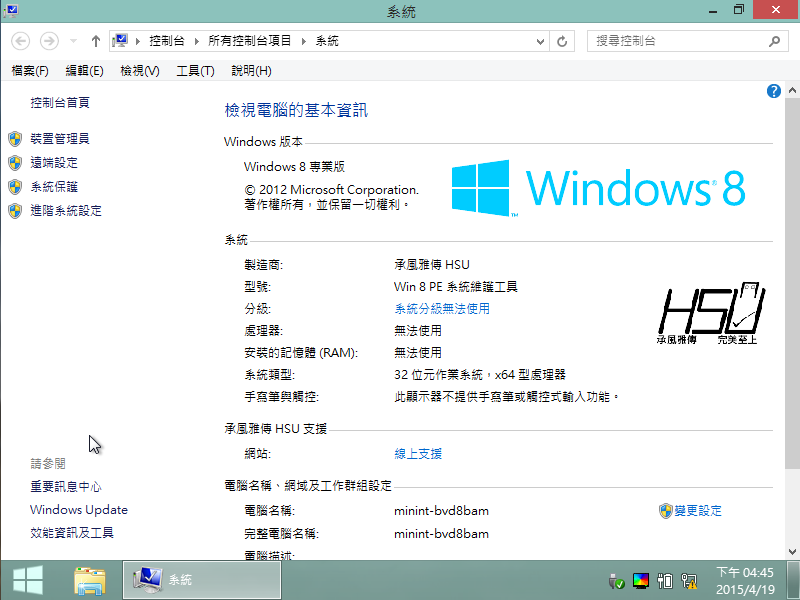The width and height of the screenshot is (800, 600).
Task: Refresh the System page
Action: (562, 41)
